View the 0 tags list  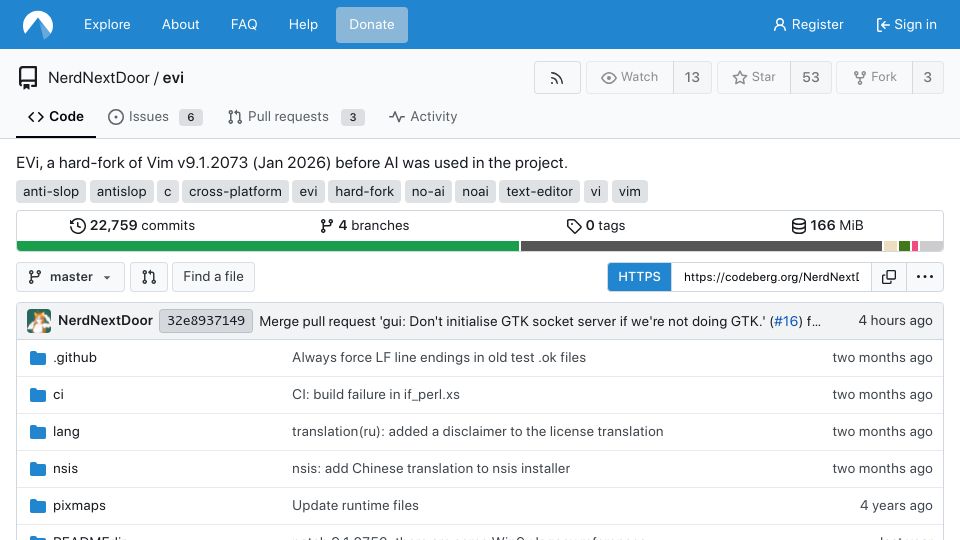point(596,226)
